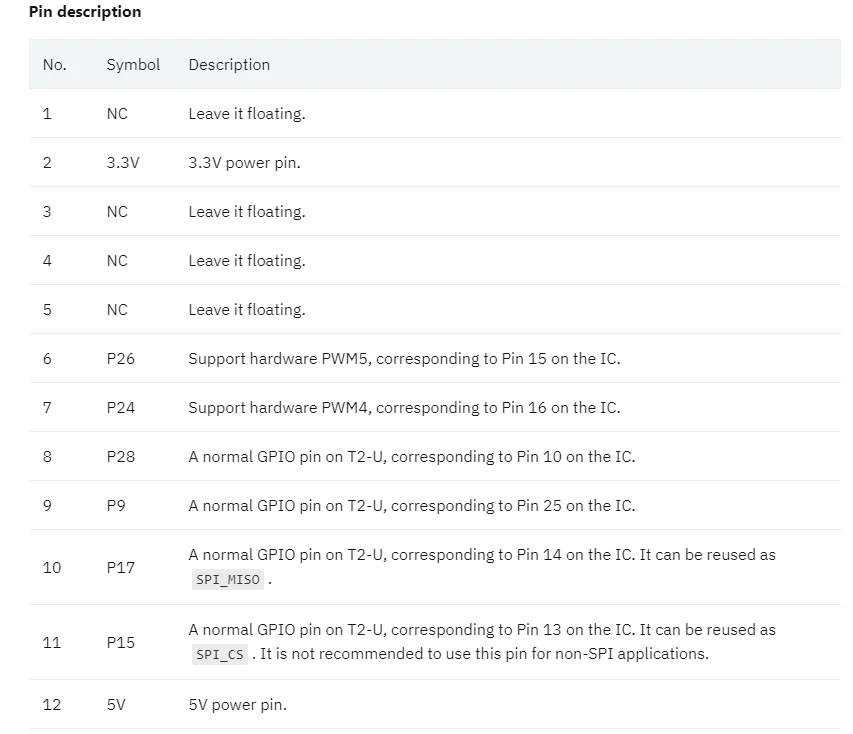Select the SPI_MISO code label
Viewport: 853px width, 734px height.
228,579
